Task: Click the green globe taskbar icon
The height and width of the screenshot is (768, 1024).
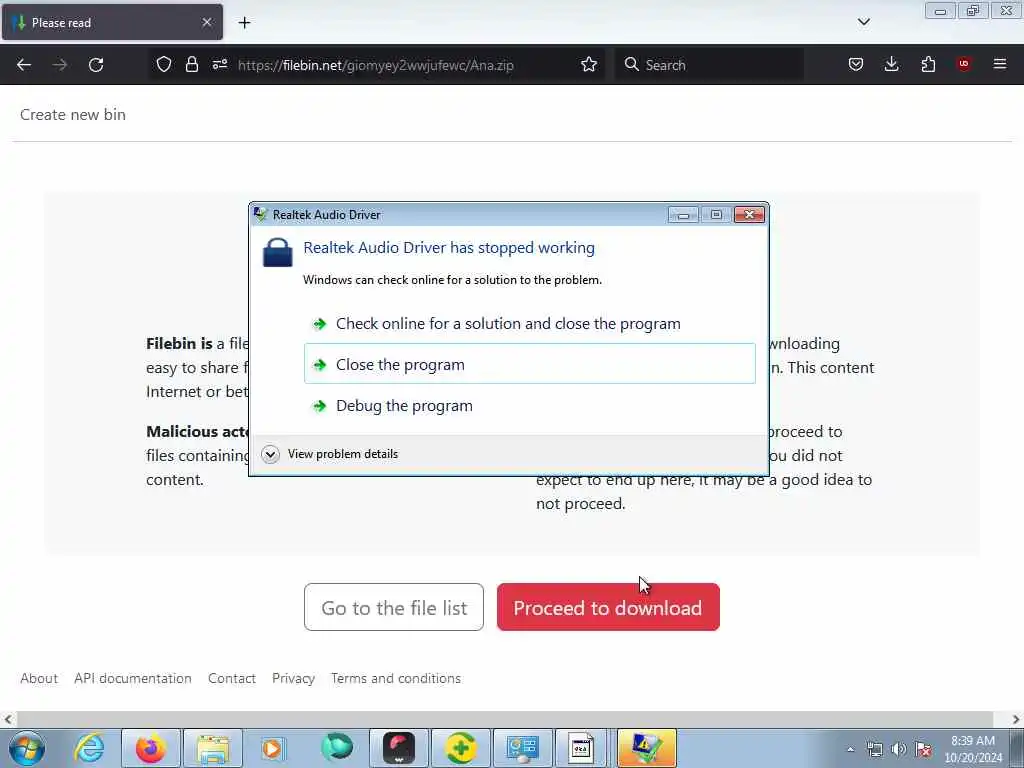Action: tap(337, 748)
